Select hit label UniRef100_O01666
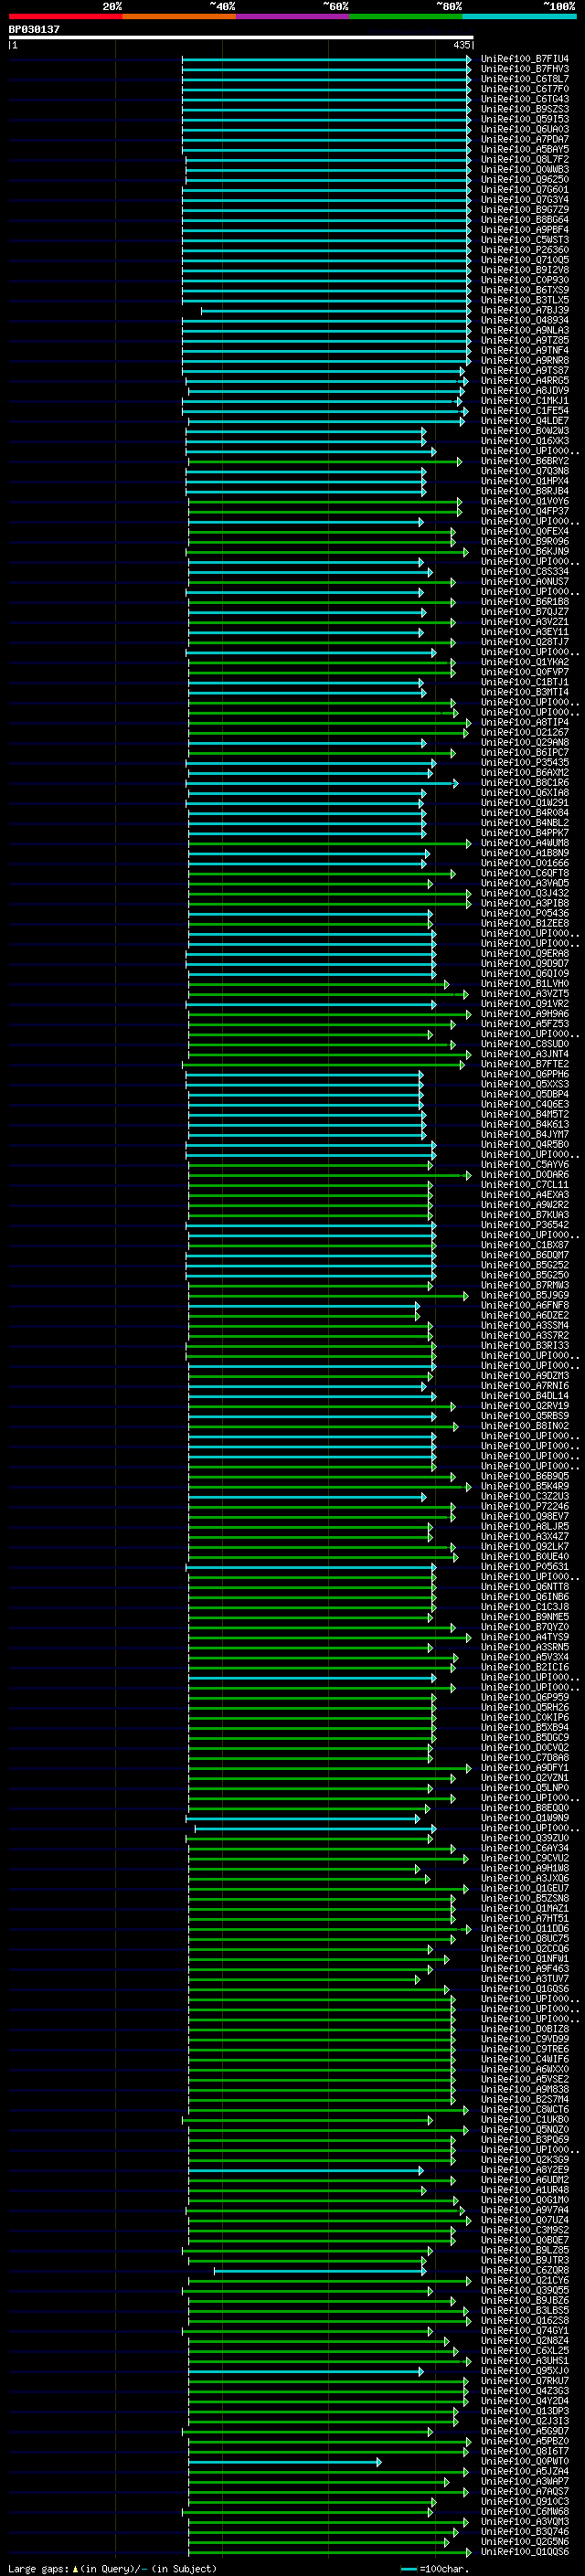585x2576 pixels. pos(524,864)
